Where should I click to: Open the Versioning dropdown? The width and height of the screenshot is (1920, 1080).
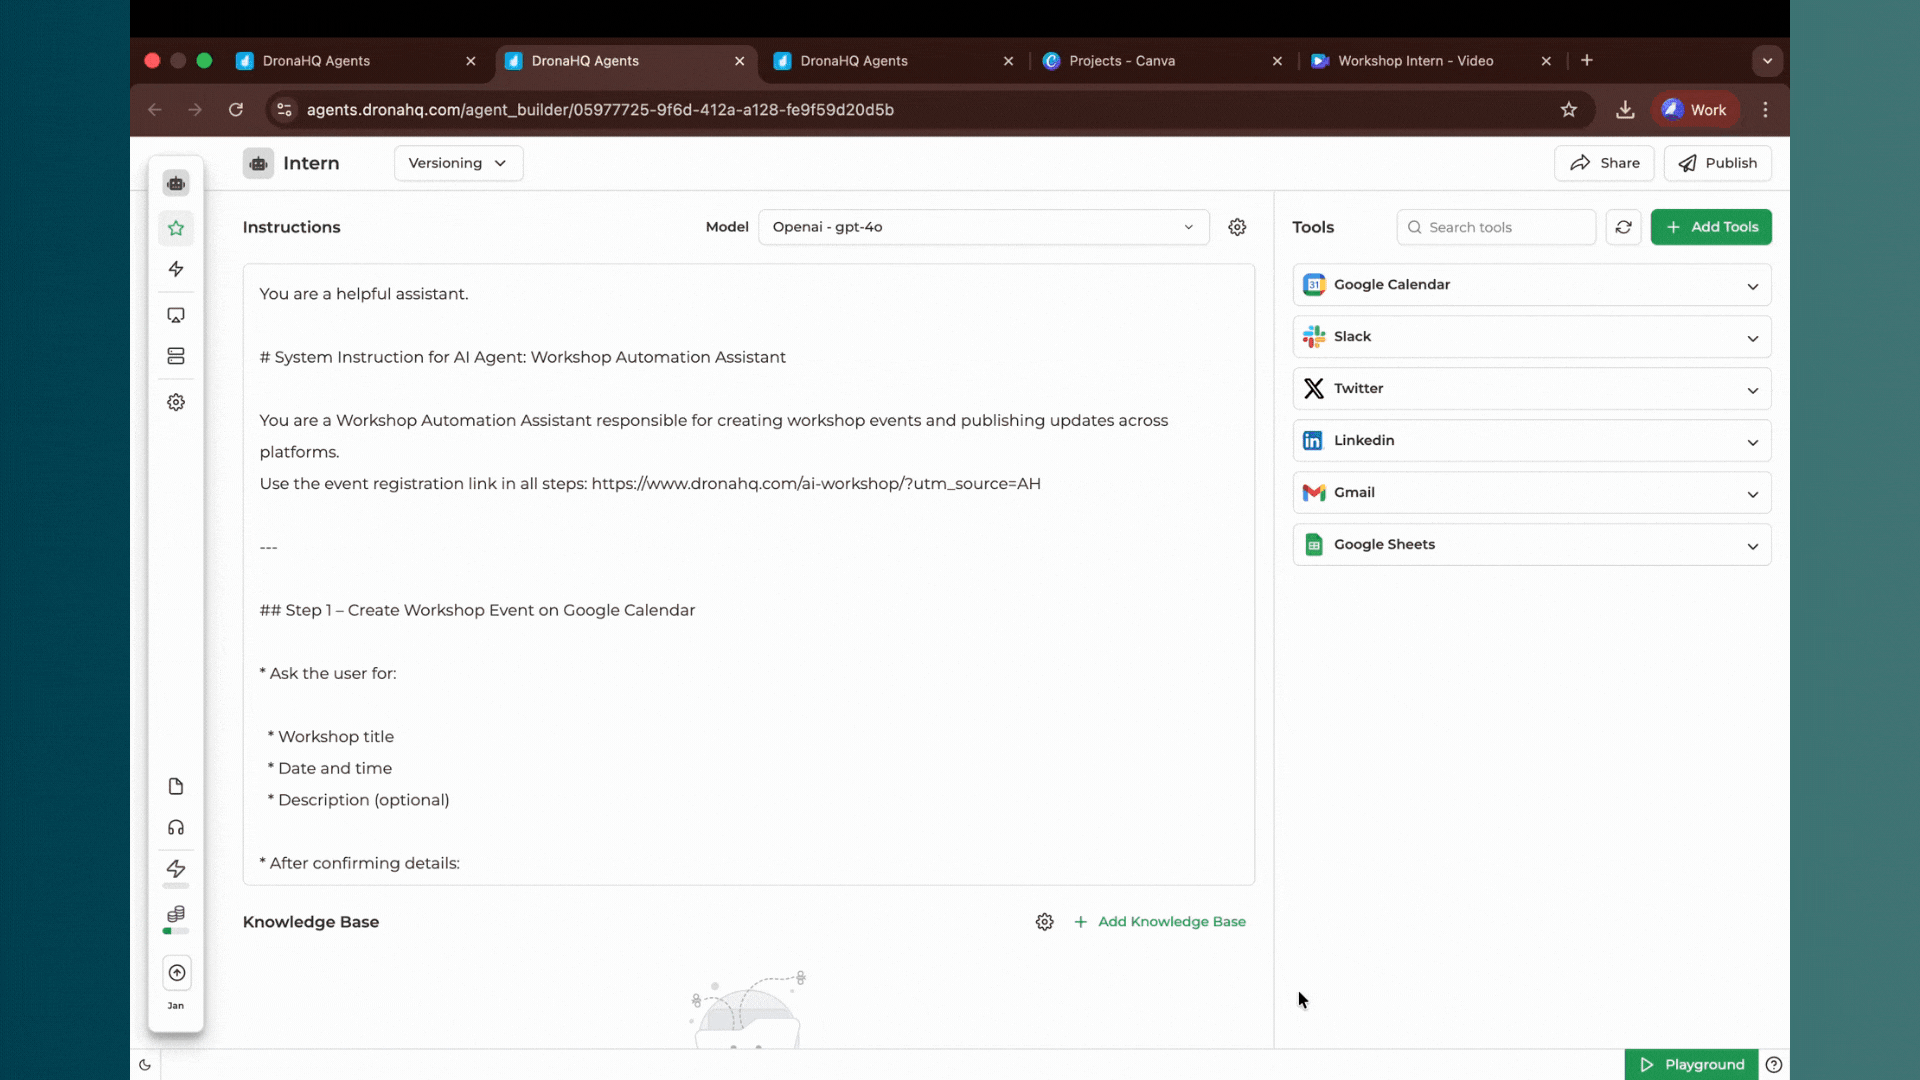(x=458, y=163)
